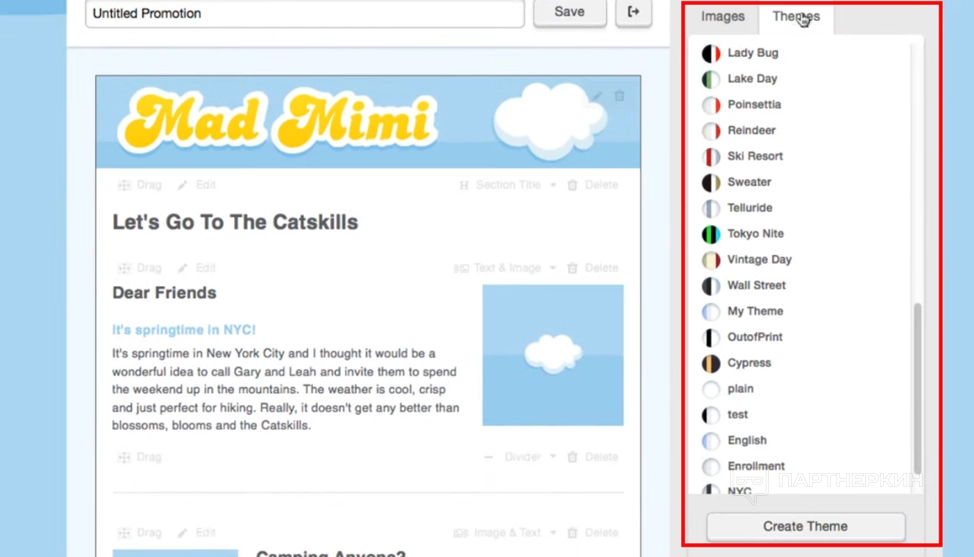Apply the Lake Day theme swatch
Viewport: 974px width, 557px height.
coord(711,79)
